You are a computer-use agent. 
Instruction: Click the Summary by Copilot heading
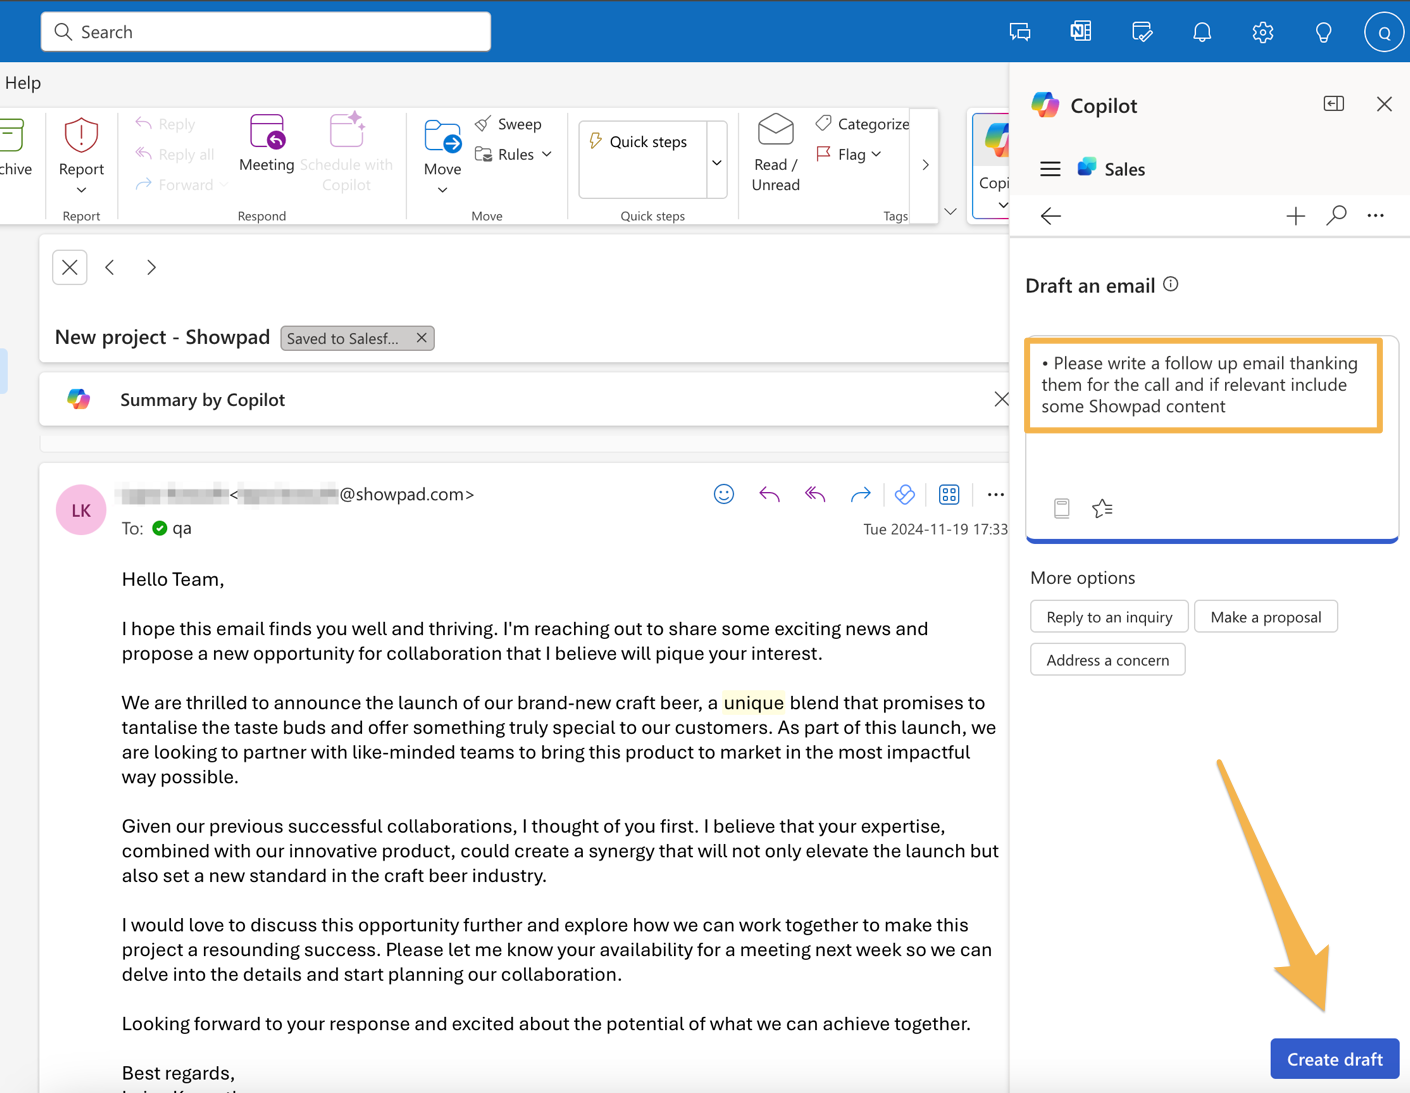tap(202, 399)
